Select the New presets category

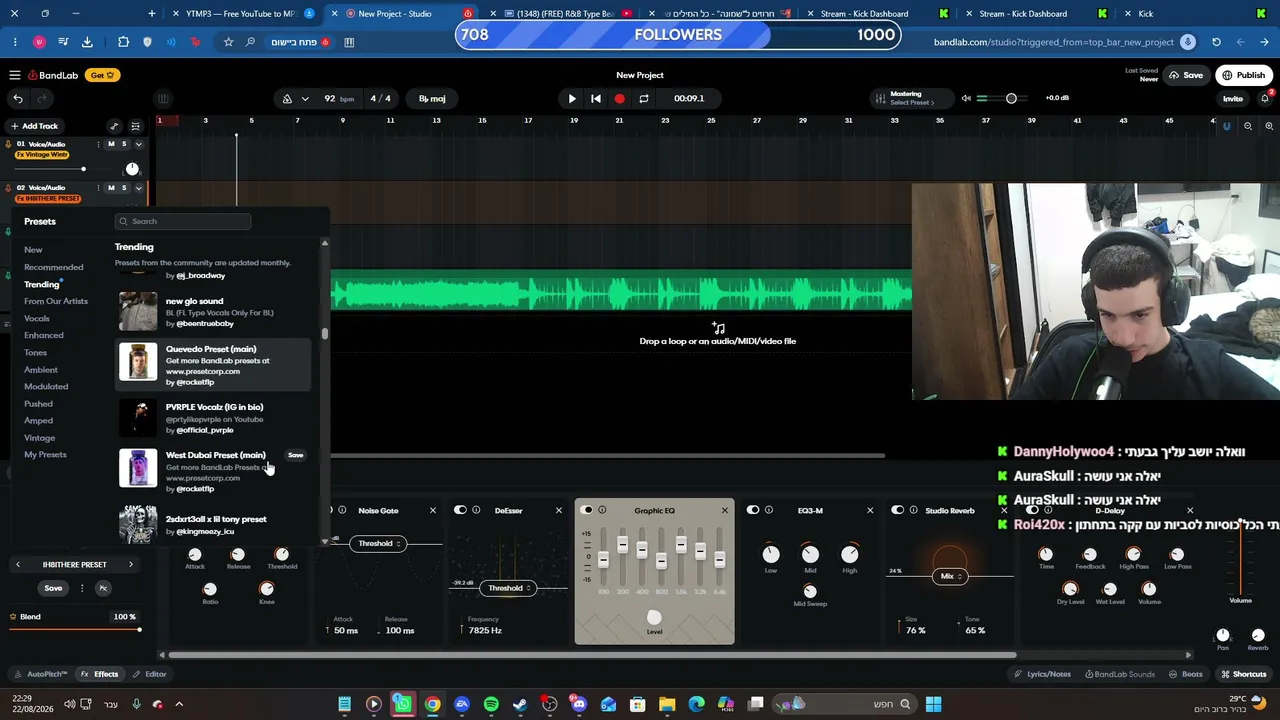point(34,250)
